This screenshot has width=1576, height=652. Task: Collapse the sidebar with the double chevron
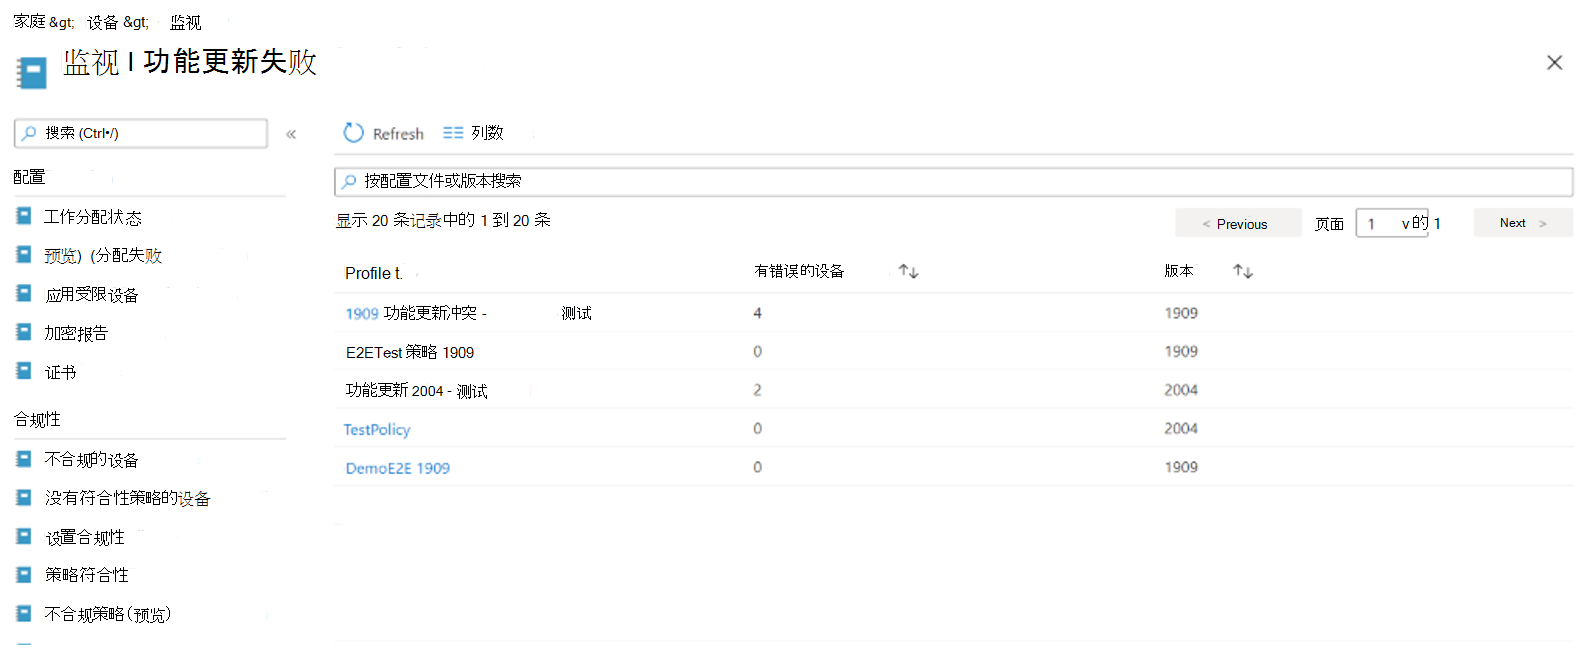coord(291,134)
